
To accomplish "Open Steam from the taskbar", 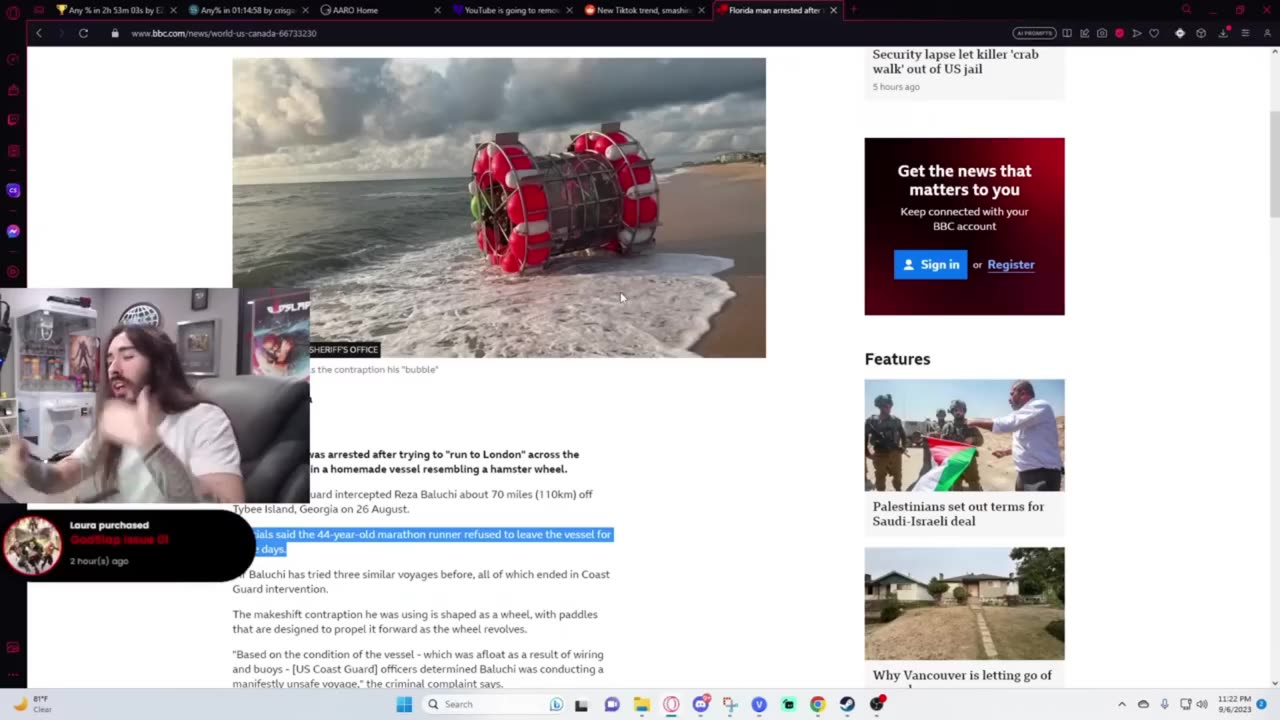I will 847,704.
